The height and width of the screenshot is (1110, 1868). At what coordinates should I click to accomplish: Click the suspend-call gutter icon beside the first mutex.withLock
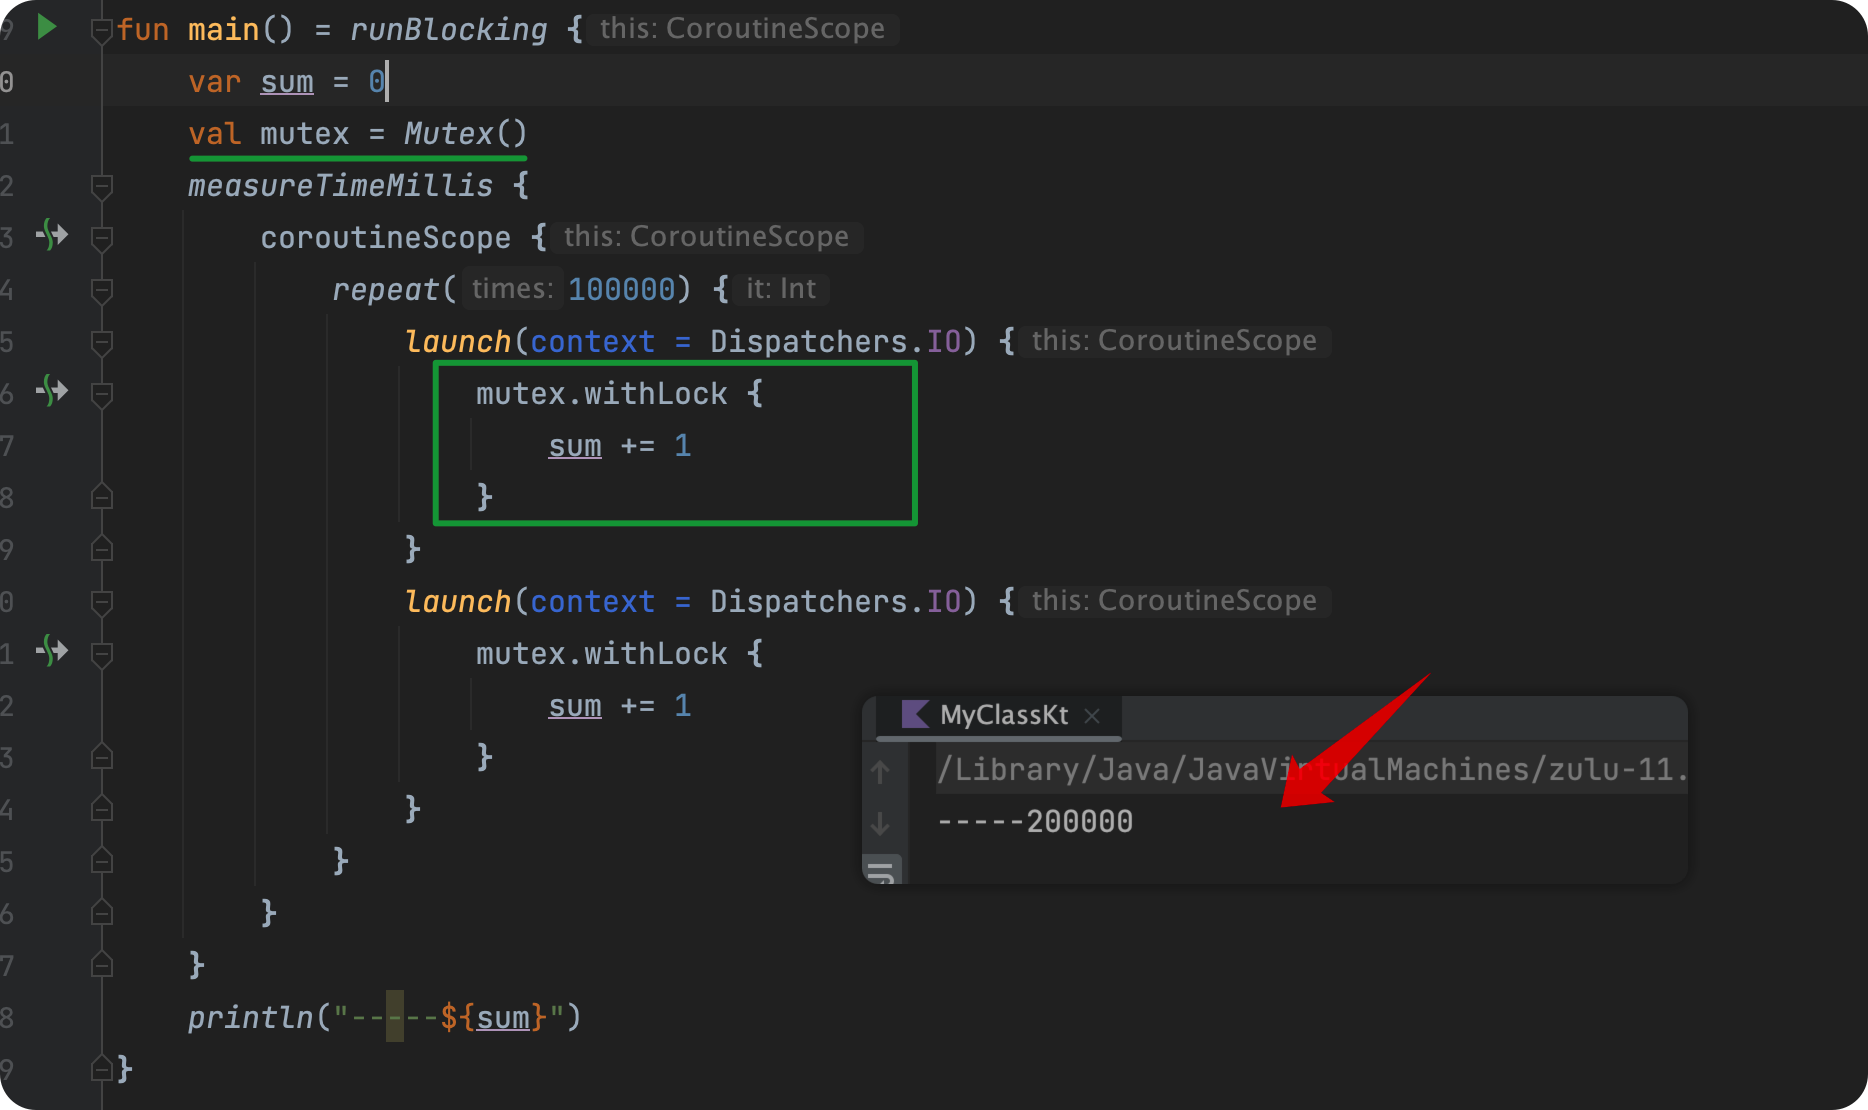52,391
